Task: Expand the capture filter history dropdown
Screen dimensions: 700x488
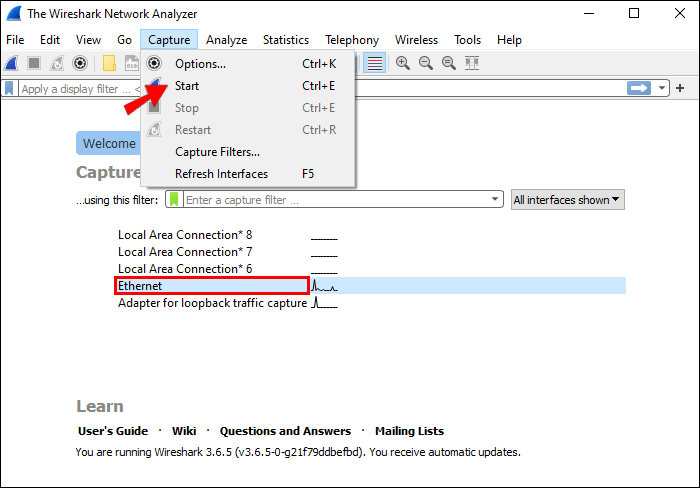Action: point(495,199)
